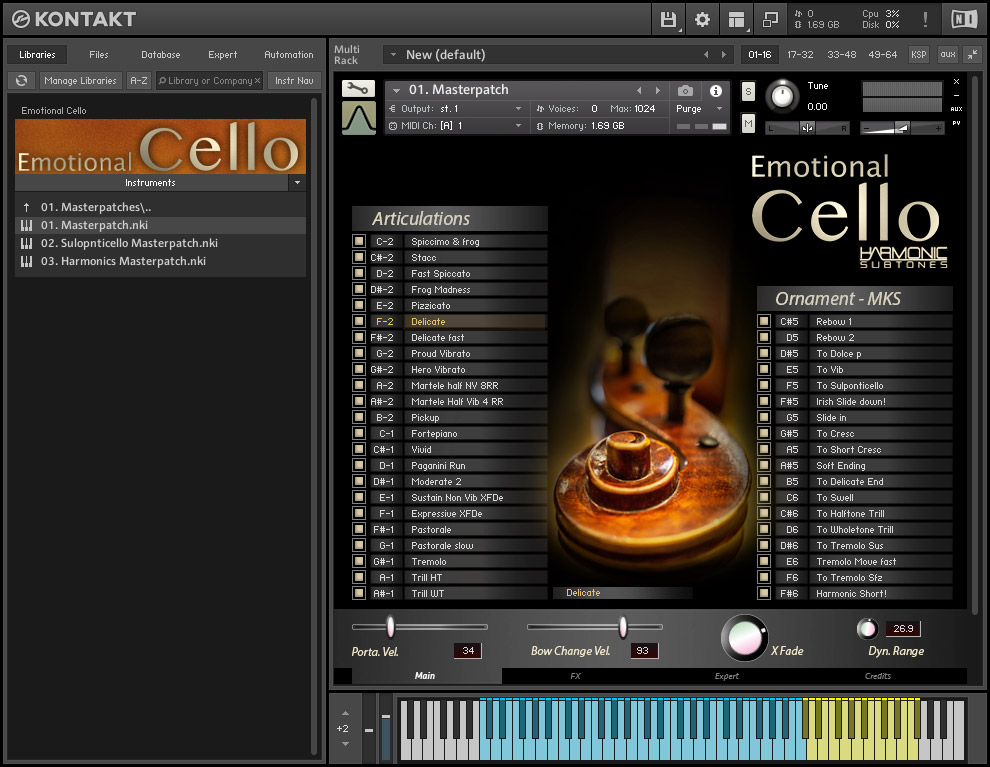990x767 pixels.
Task: Expand the Instruments dropdown in library
Action: tap(297, 183)
